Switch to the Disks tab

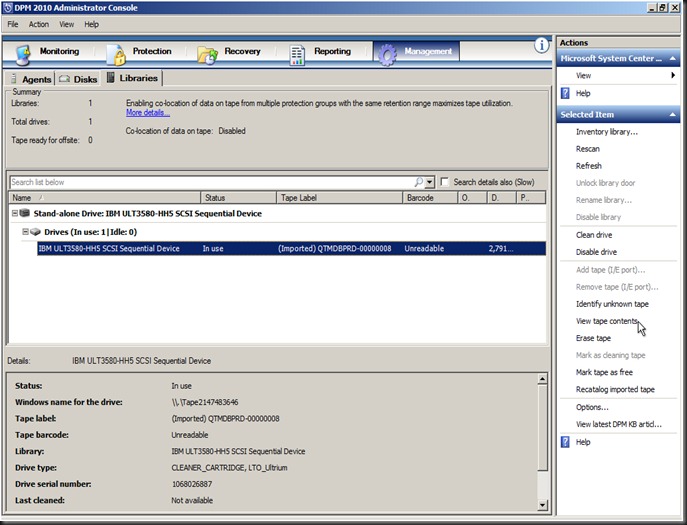tap(78, 79)
